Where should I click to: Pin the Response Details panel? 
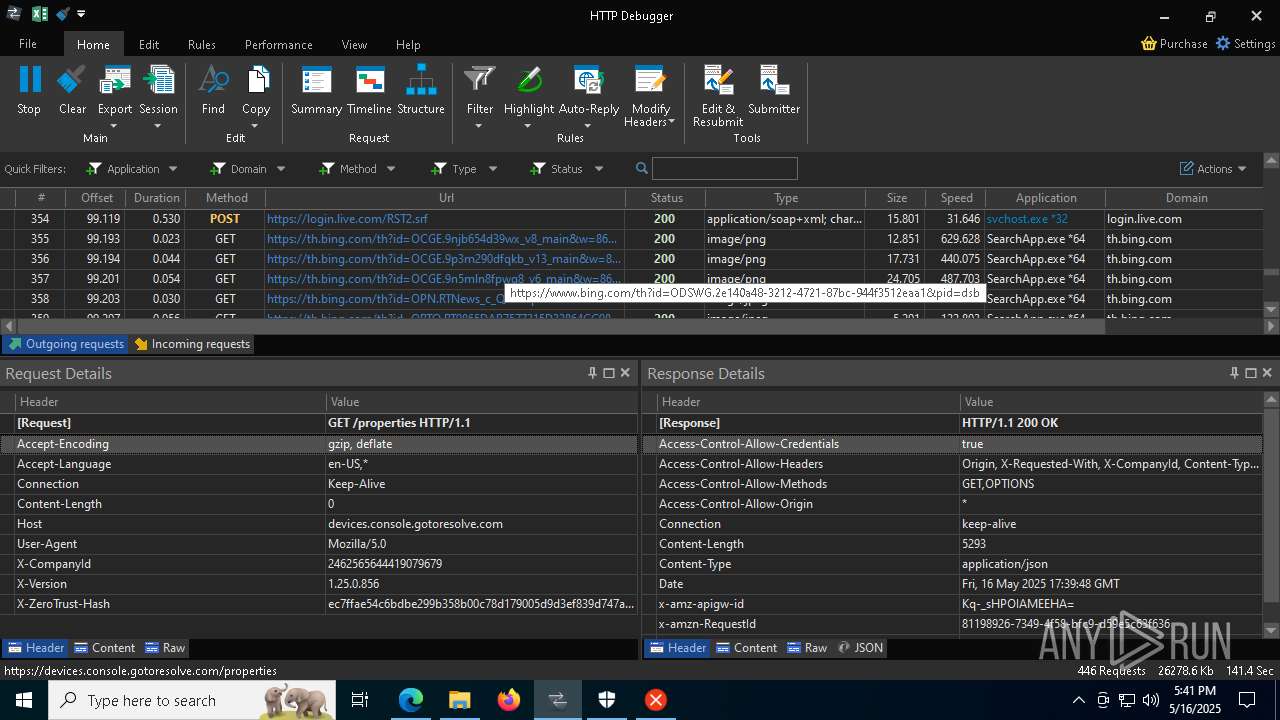click(1234, 373)
